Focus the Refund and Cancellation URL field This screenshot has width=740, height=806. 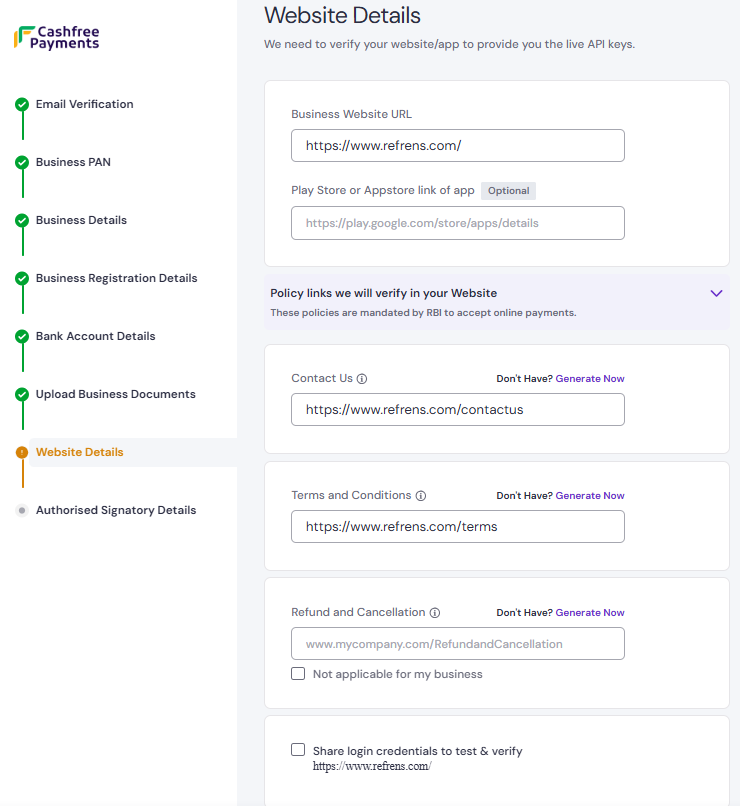point(458,644)
